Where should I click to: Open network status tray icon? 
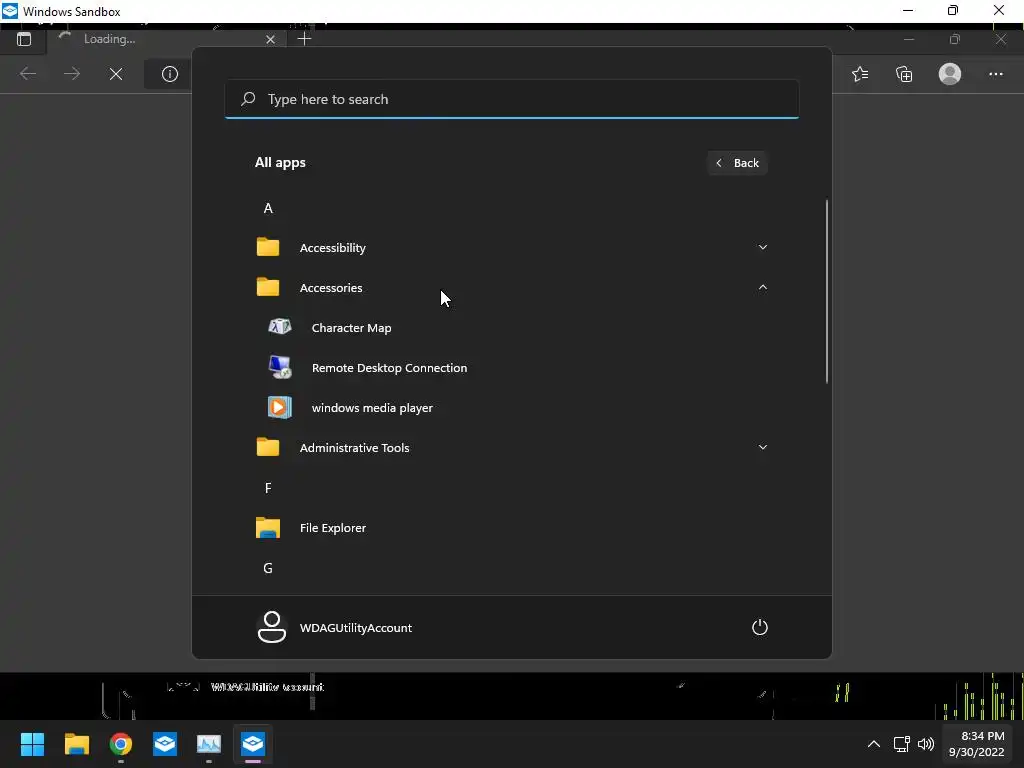[x=901, y=744]
